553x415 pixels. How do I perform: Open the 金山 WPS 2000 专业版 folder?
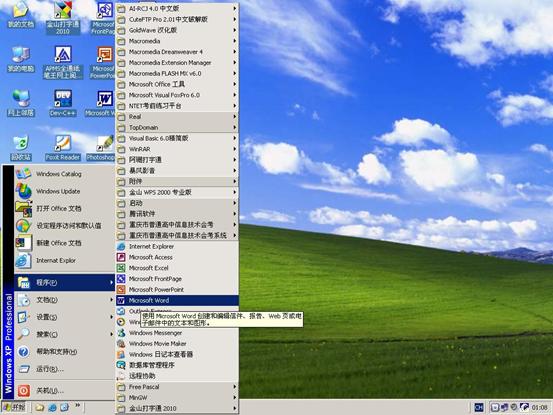click(x=177, y=193)
